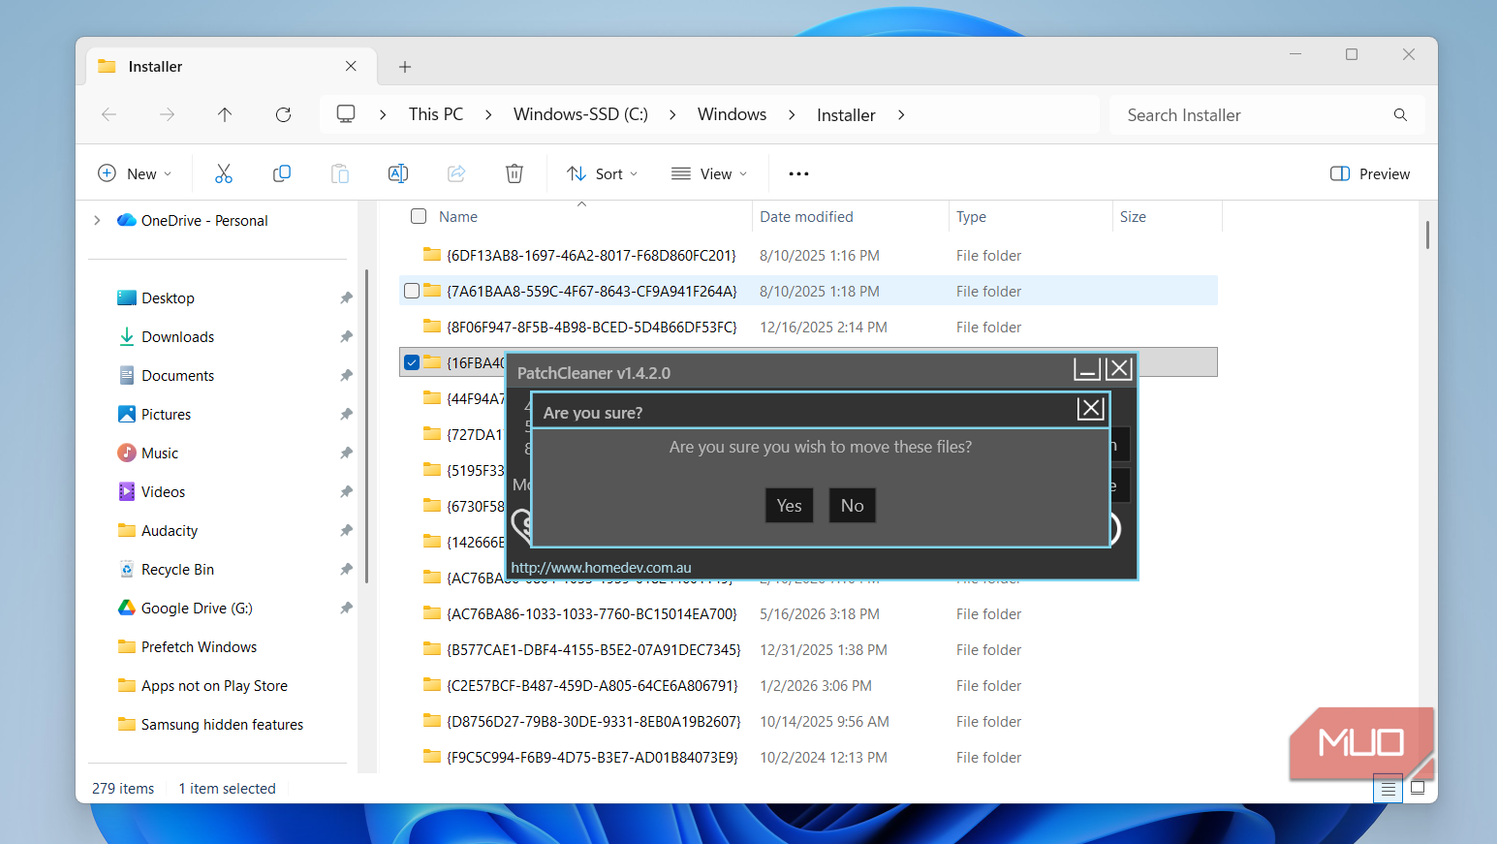Open Music in the sidebar
Screen dimensions: 1497x844
tap(159, 453)
